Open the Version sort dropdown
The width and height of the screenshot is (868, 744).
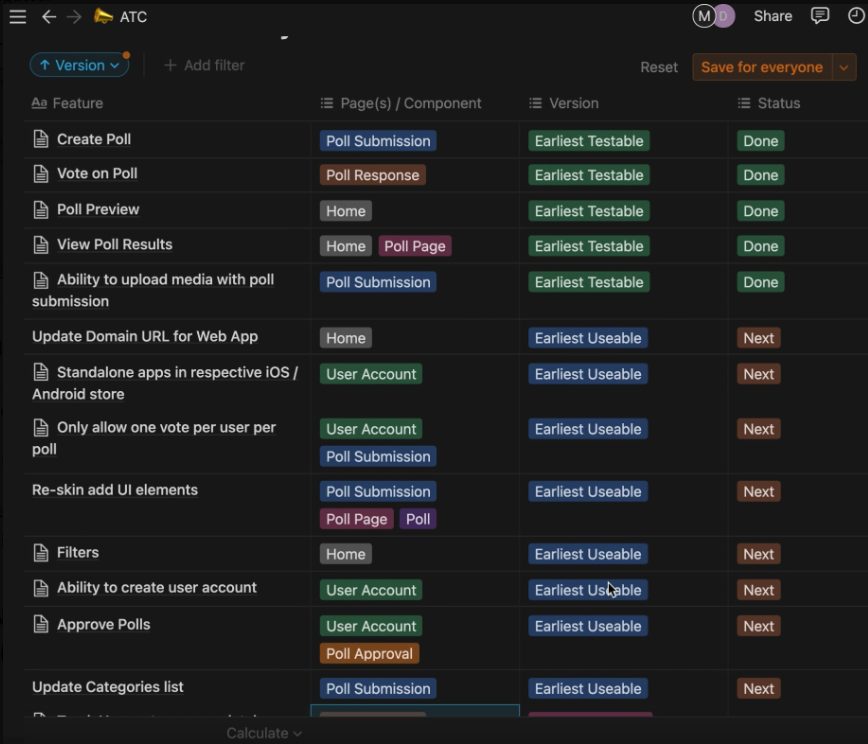click(x=79, y=64)
